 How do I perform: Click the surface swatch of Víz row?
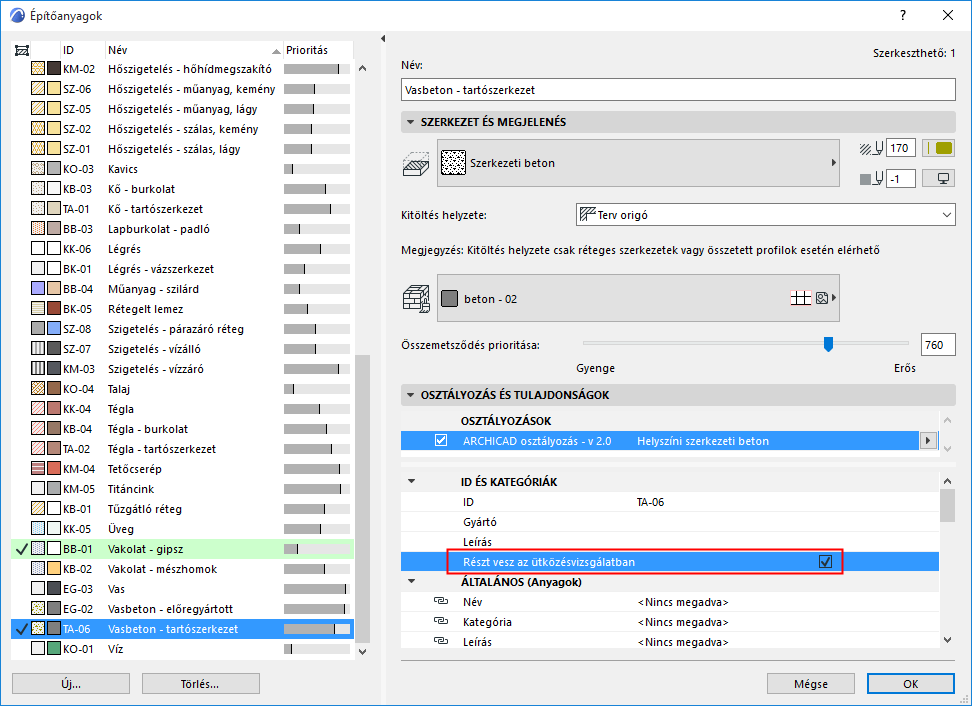tap(54, 648)
